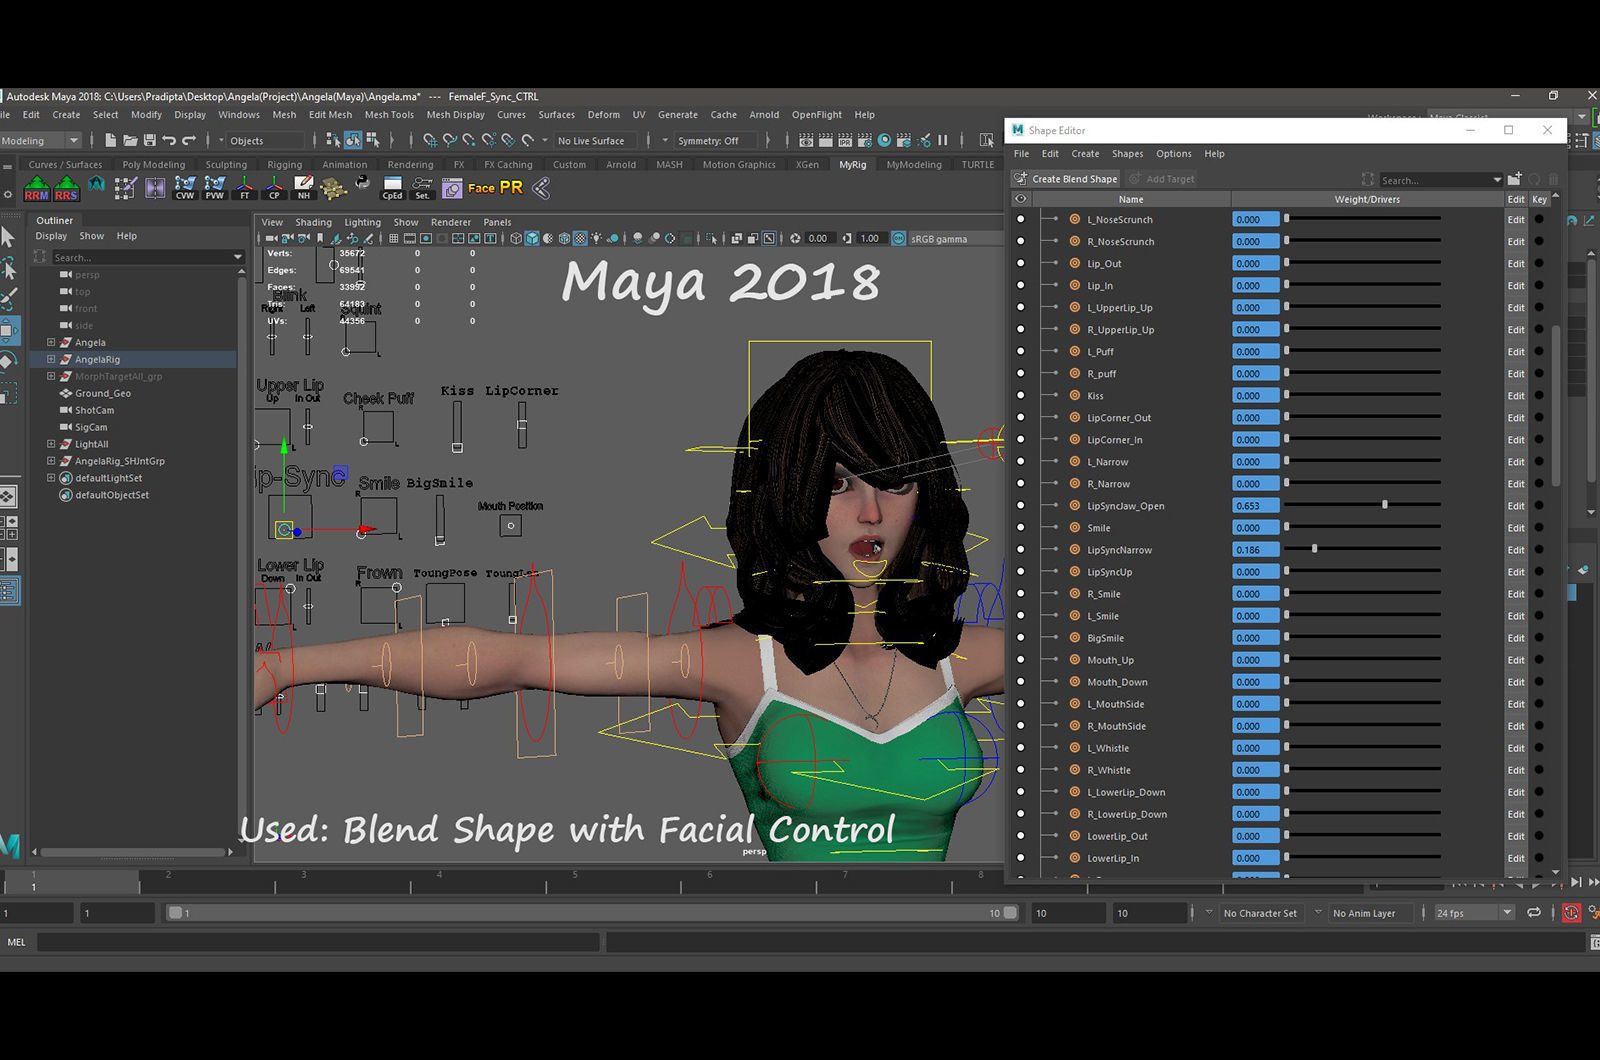Click the PR shelf button
1600x1060 pixels.
tap(511, 187)
